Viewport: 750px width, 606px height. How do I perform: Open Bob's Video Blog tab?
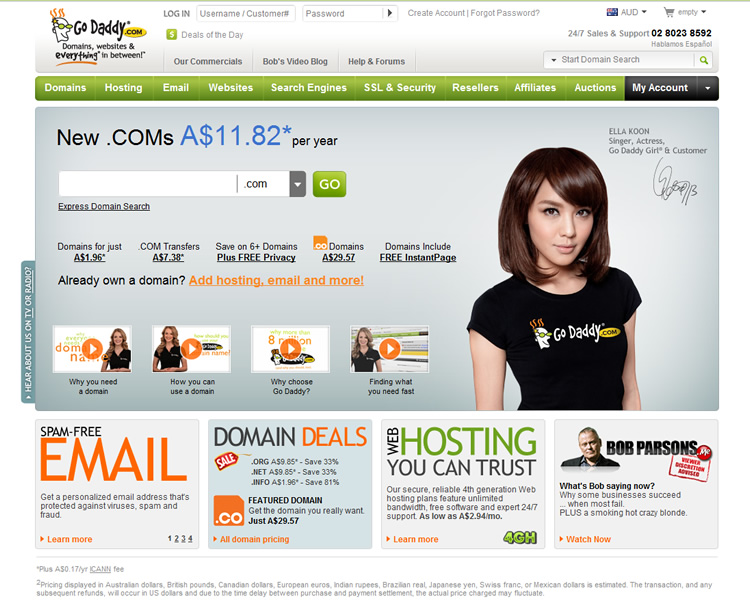[295, 61]
